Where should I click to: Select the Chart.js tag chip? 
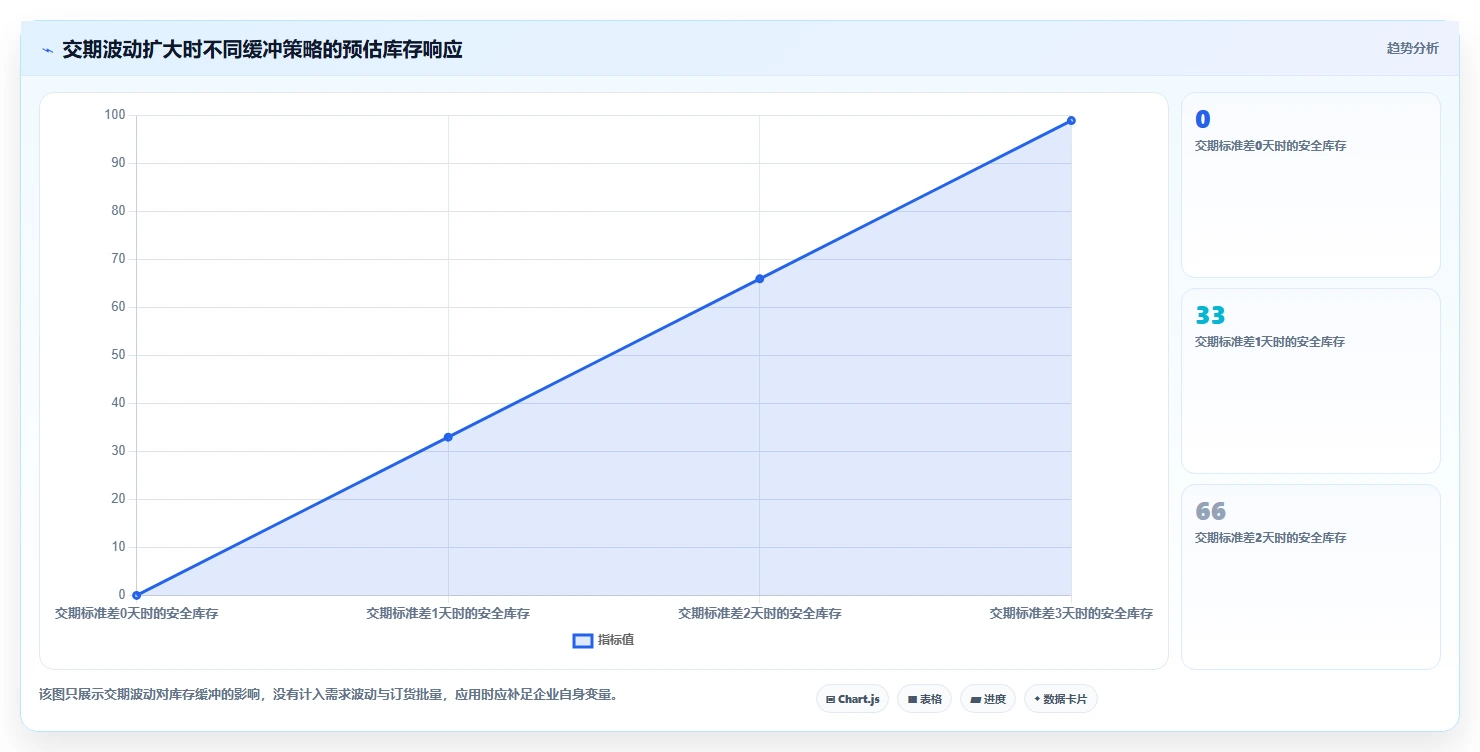point(852,699)
